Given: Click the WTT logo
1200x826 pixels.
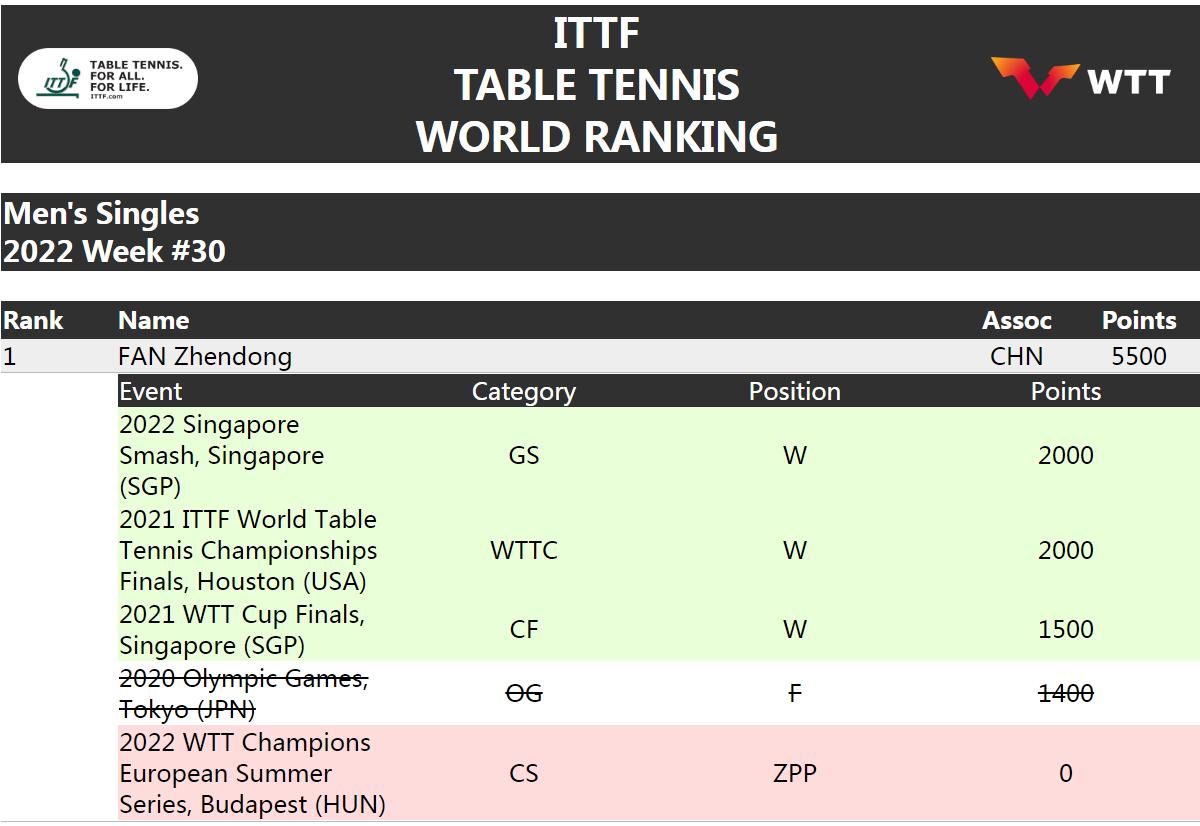Looking at the screenshot, I should (x=1080, y=79).
